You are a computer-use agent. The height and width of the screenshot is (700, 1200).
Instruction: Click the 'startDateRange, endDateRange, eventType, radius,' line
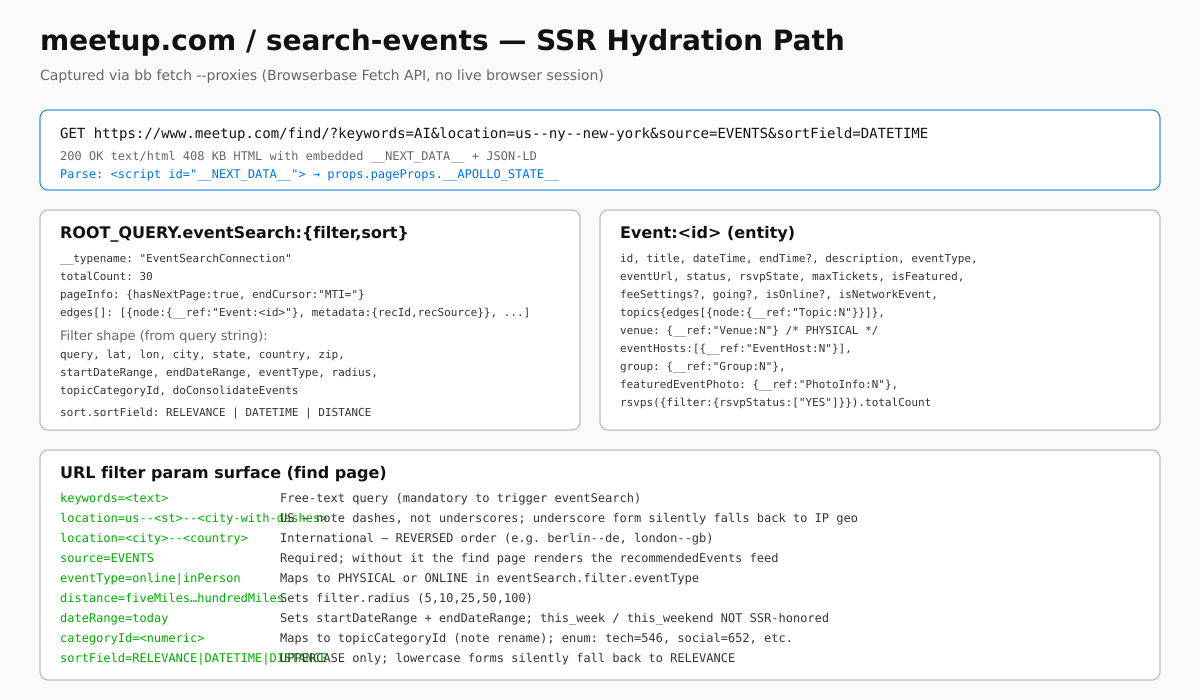[219, 372]
